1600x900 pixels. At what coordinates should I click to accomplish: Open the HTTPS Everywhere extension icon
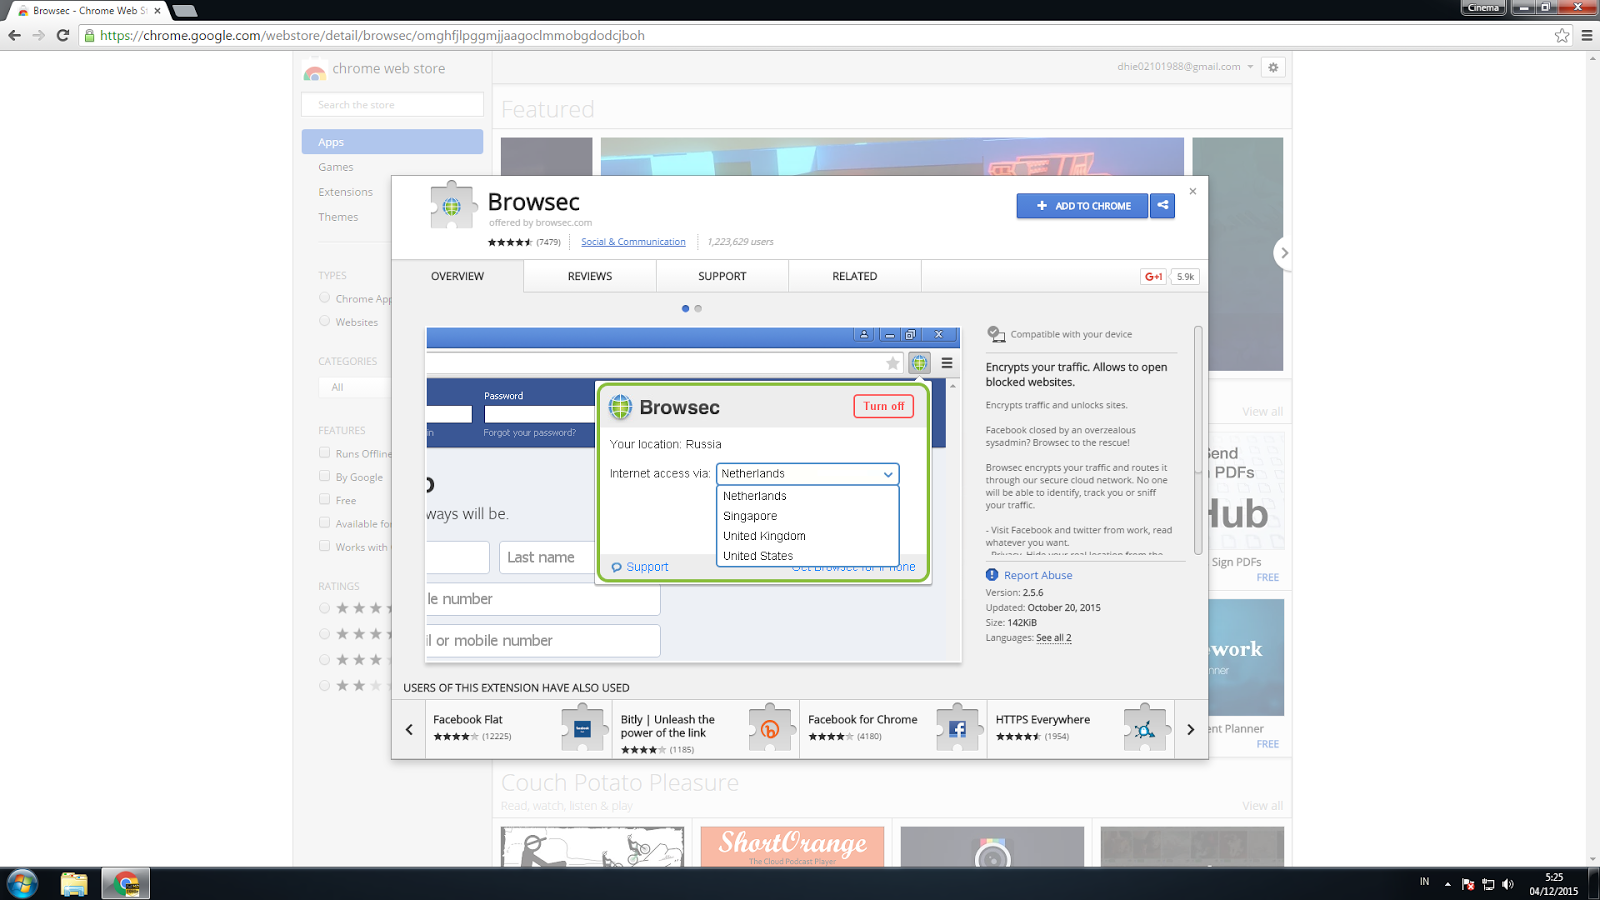(1145, 728)
